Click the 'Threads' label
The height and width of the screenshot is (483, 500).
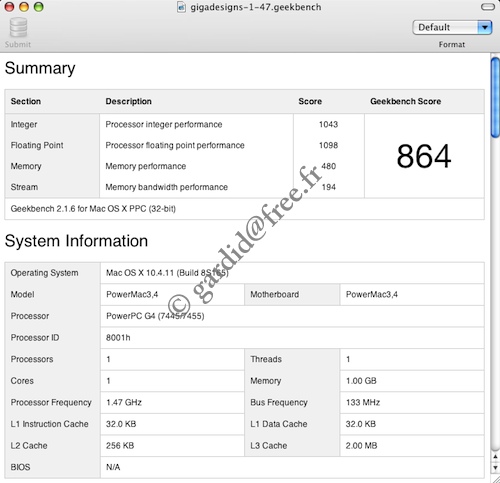266,359
